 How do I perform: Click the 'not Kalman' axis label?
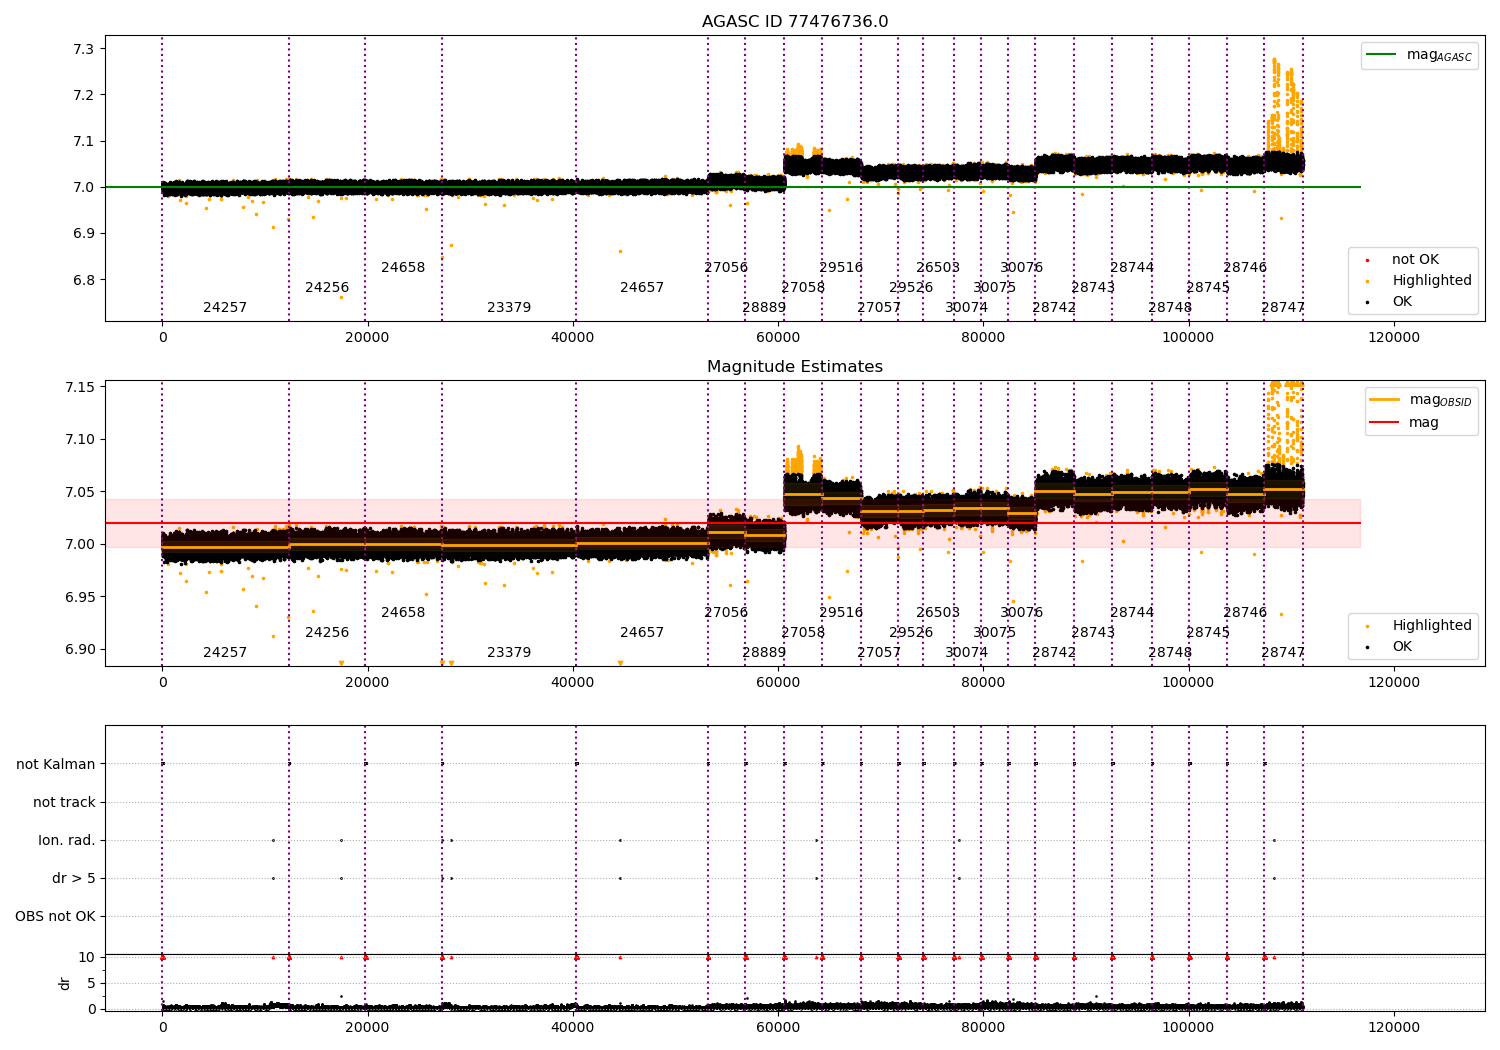click(x=56, y=764)
